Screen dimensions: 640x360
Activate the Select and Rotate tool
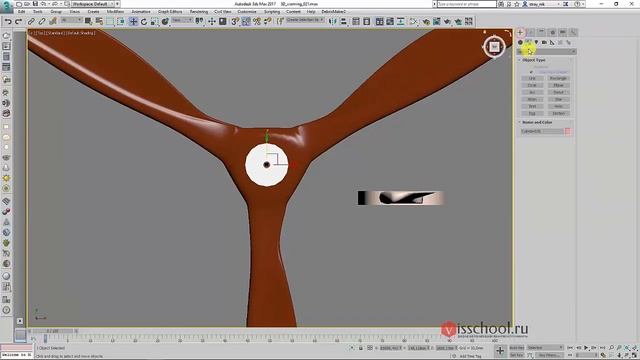point(144,21)
